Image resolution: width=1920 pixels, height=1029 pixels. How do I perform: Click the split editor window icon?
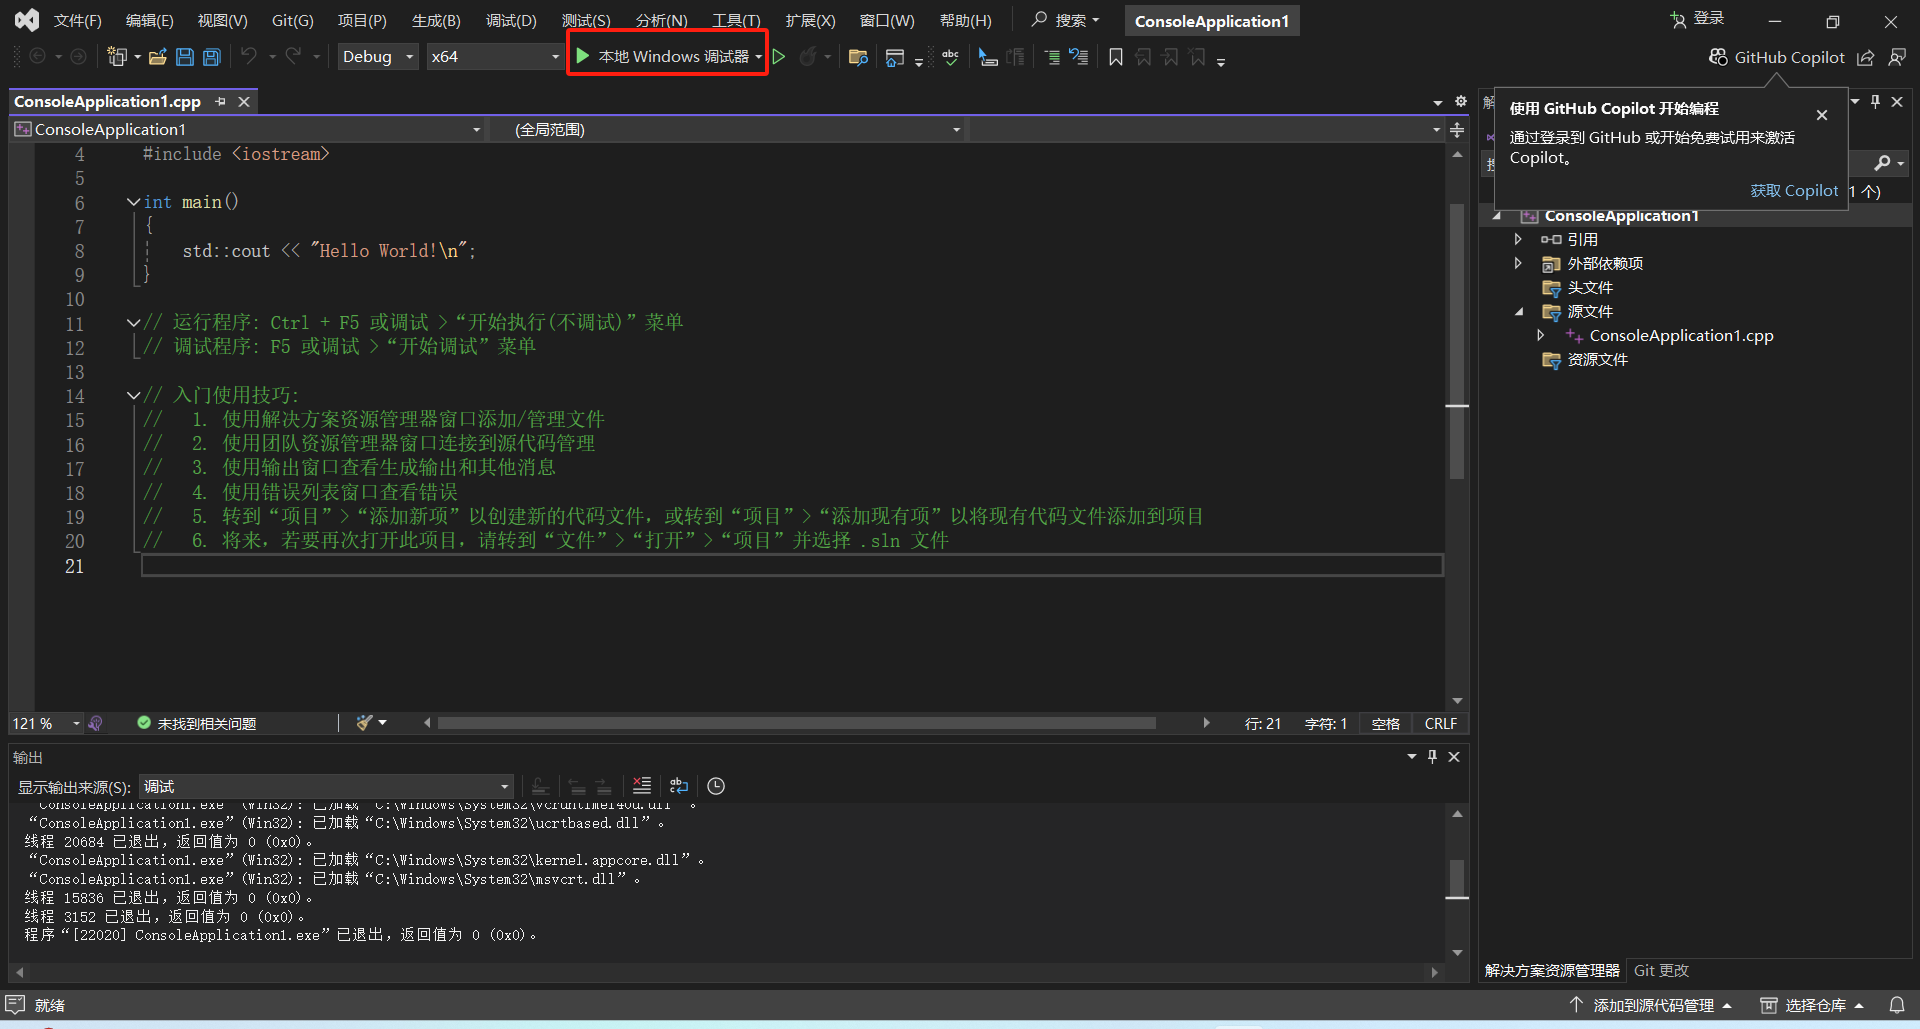coord(1457,130)
